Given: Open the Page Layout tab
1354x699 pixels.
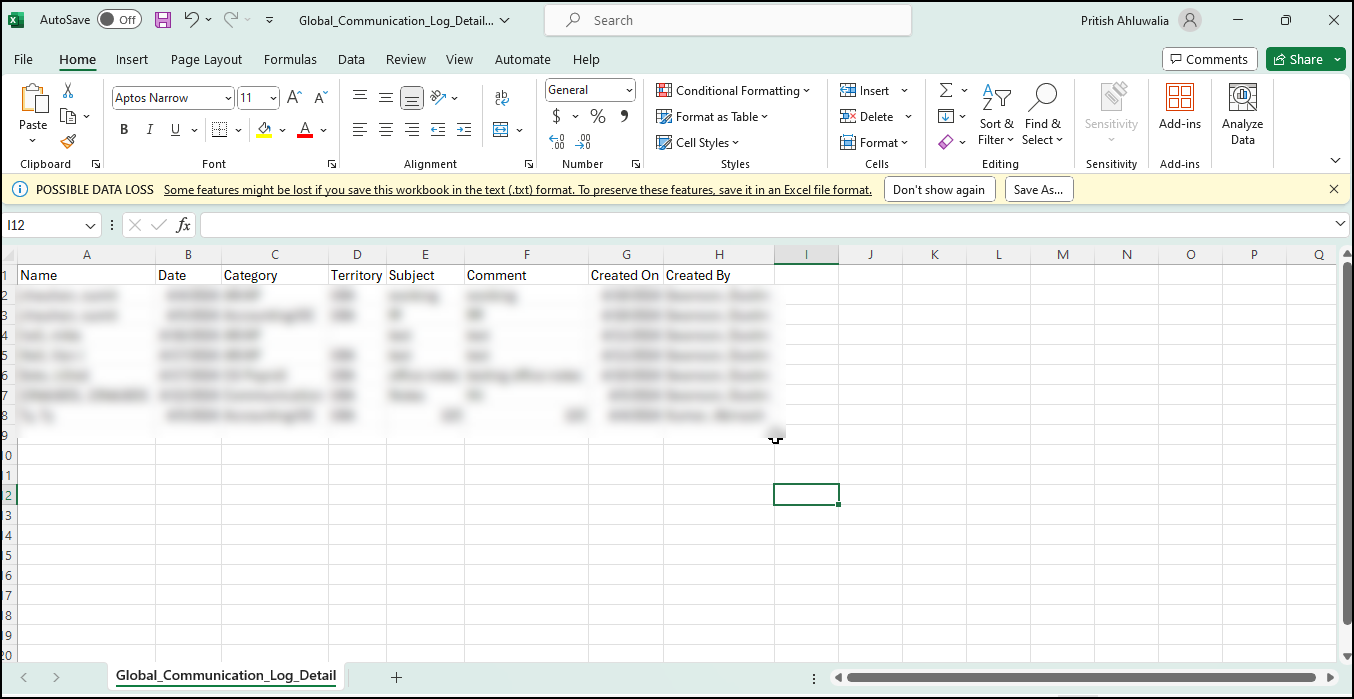Looking at the screenshot, I should click(x=206, y=60).
